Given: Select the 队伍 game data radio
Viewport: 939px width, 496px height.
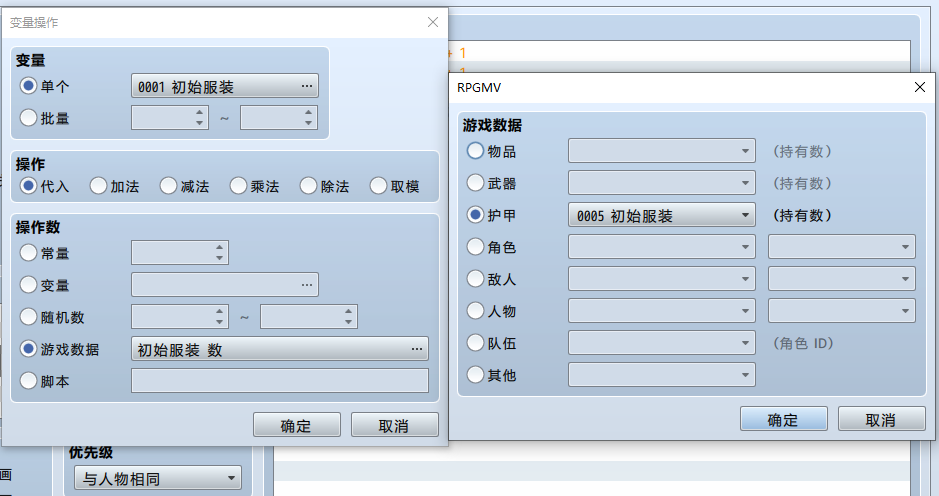Looking at the screenshot, I should pyautogui.click(x=475, y=343).
